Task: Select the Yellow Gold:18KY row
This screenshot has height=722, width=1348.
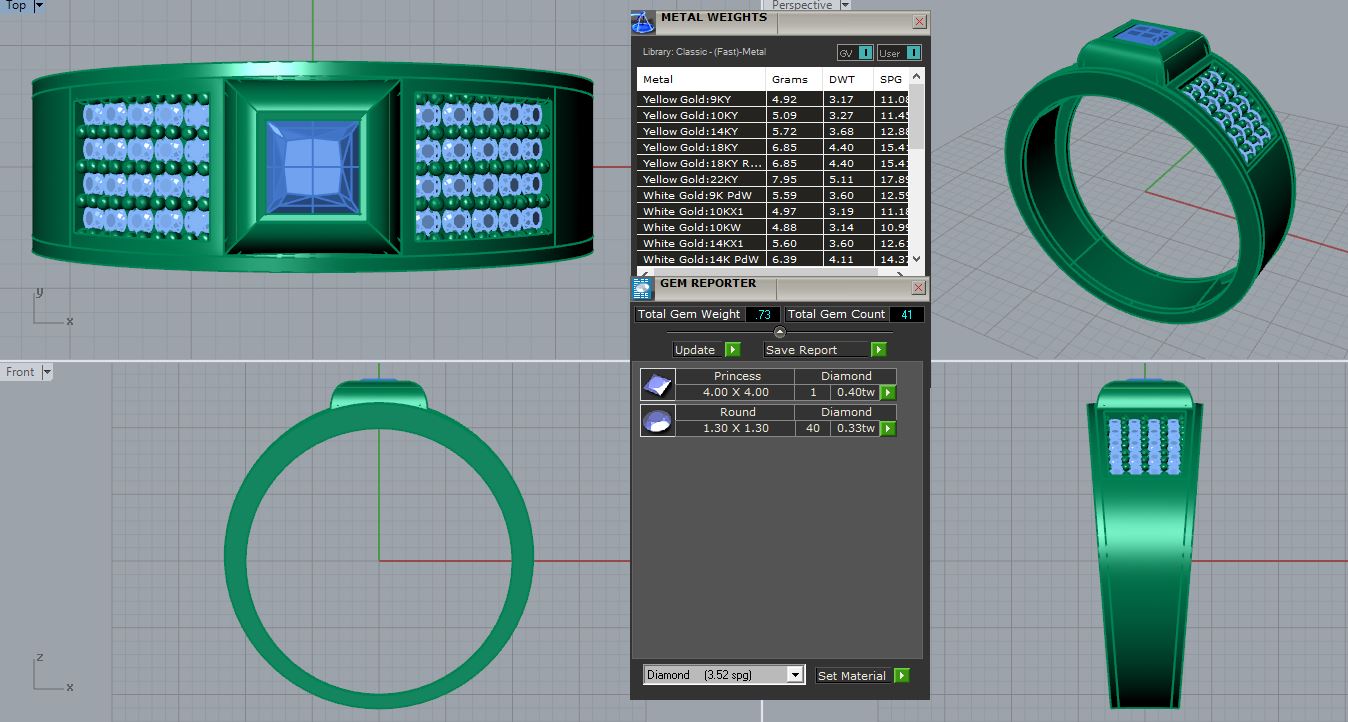Action: (700, 147)
